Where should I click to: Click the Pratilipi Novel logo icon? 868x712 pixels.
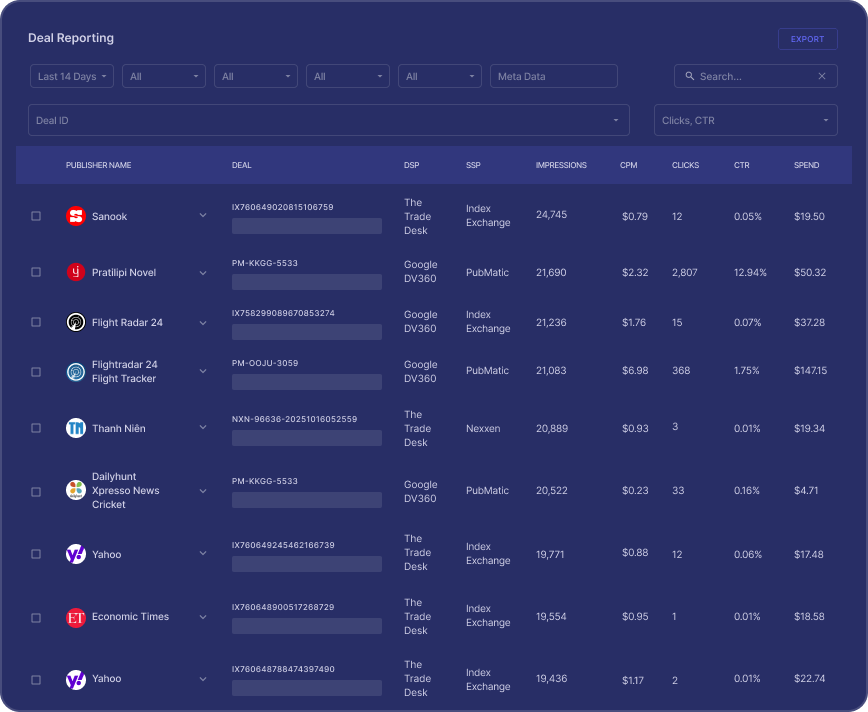75,272
